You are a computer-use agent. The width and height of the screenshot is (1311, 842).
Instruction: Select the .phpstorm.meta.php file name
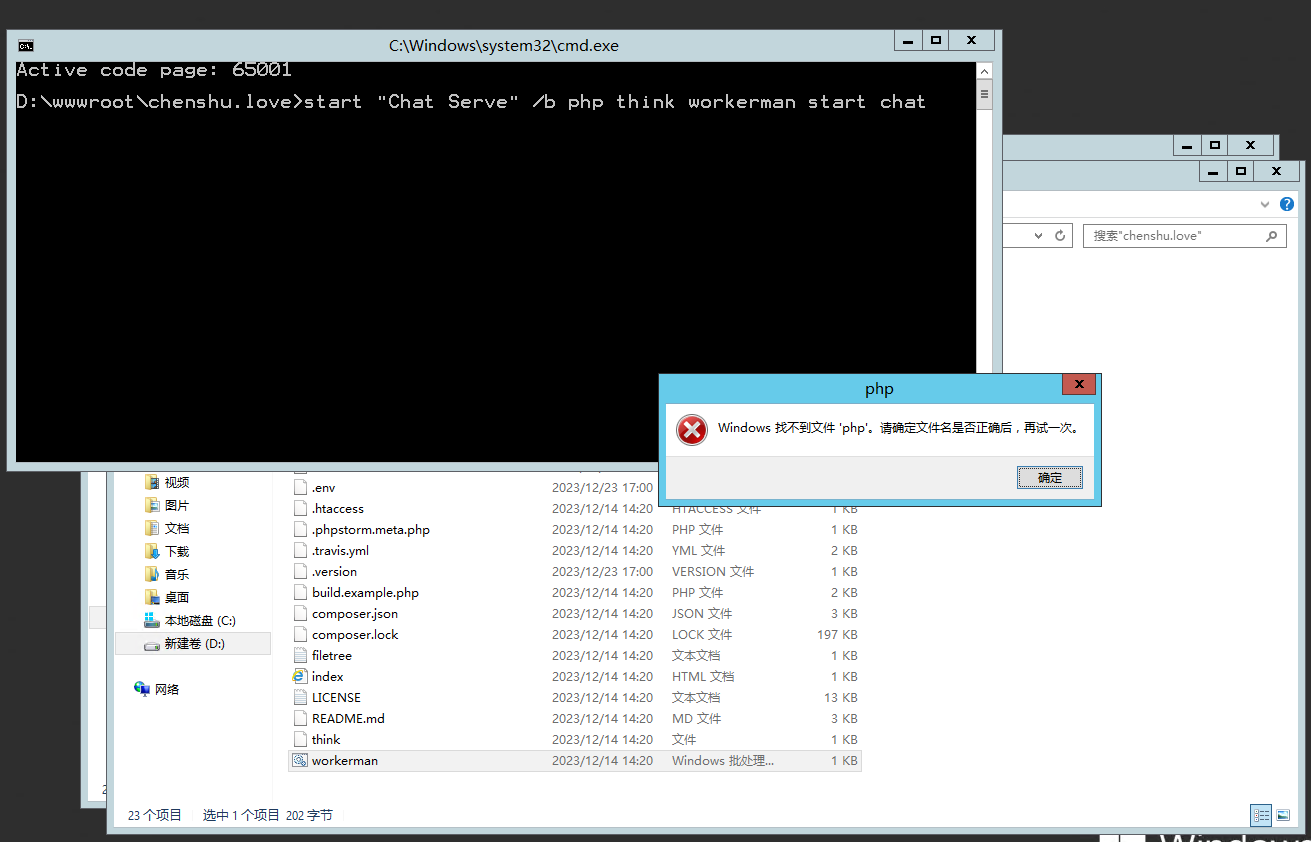[371, 530]
